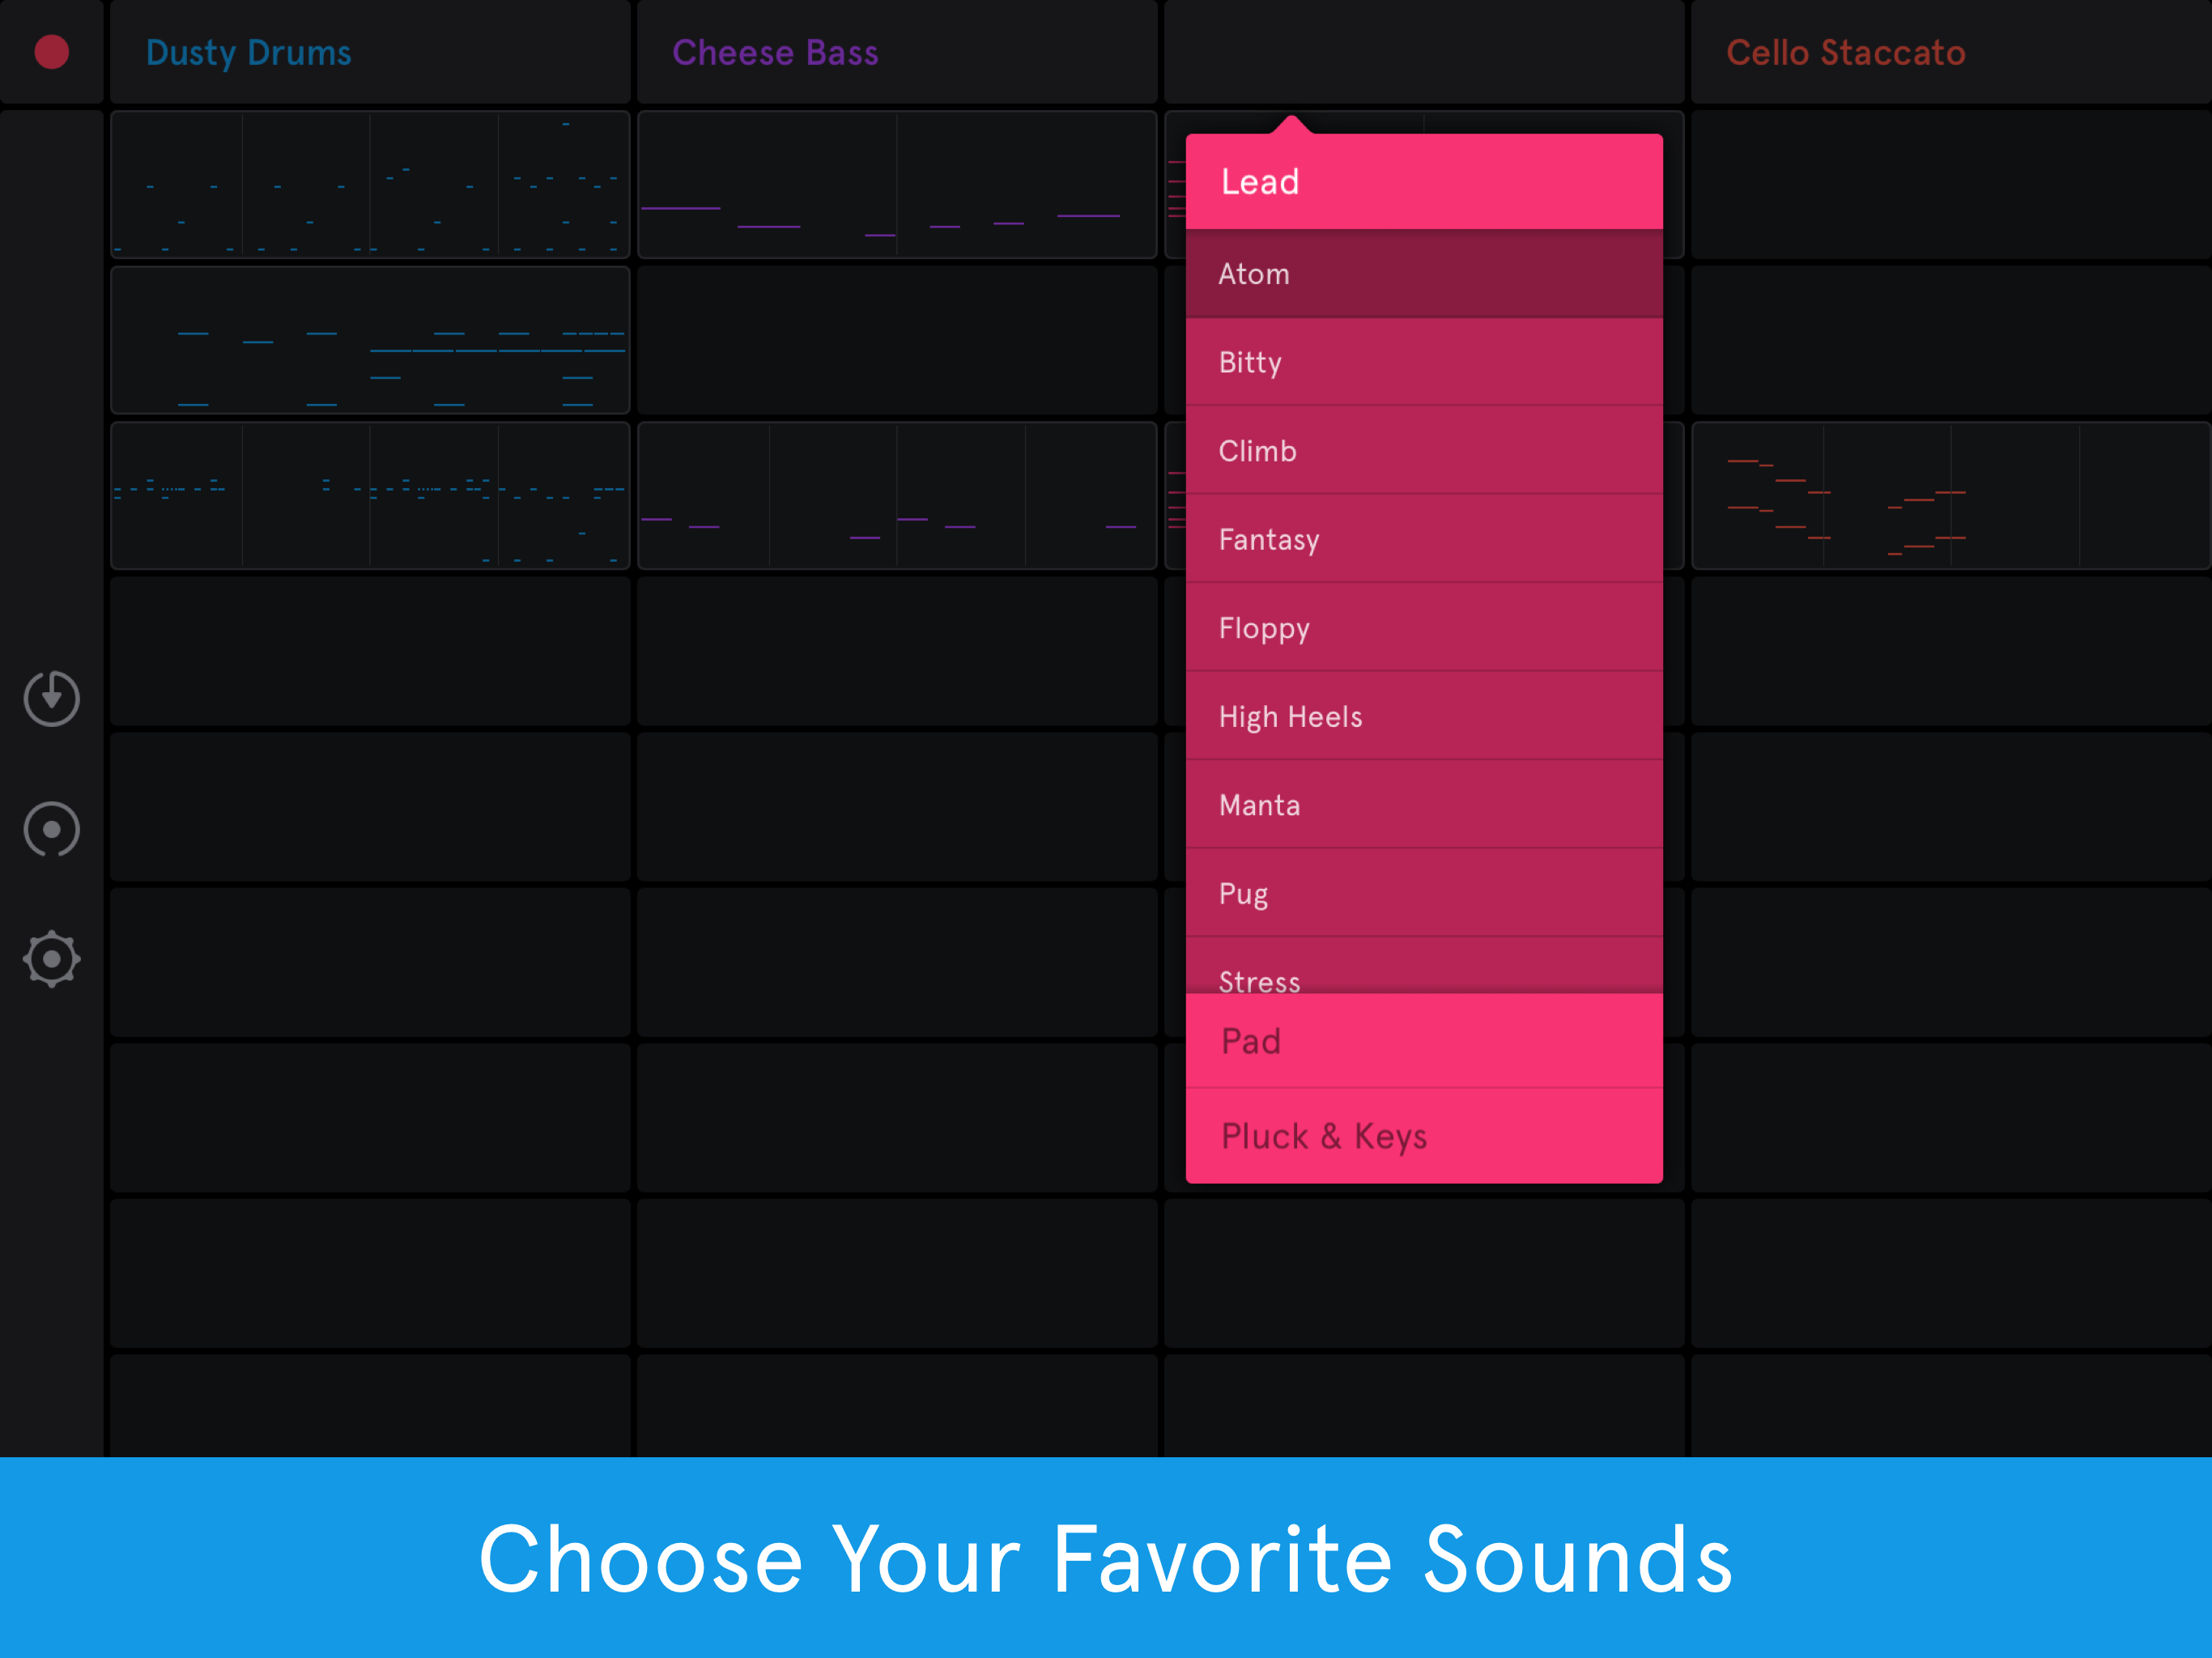Viewport: 2212px width, 1658px height.
Task: Select Fantasy from the sound list
Action: click(x=1423, y=539)
